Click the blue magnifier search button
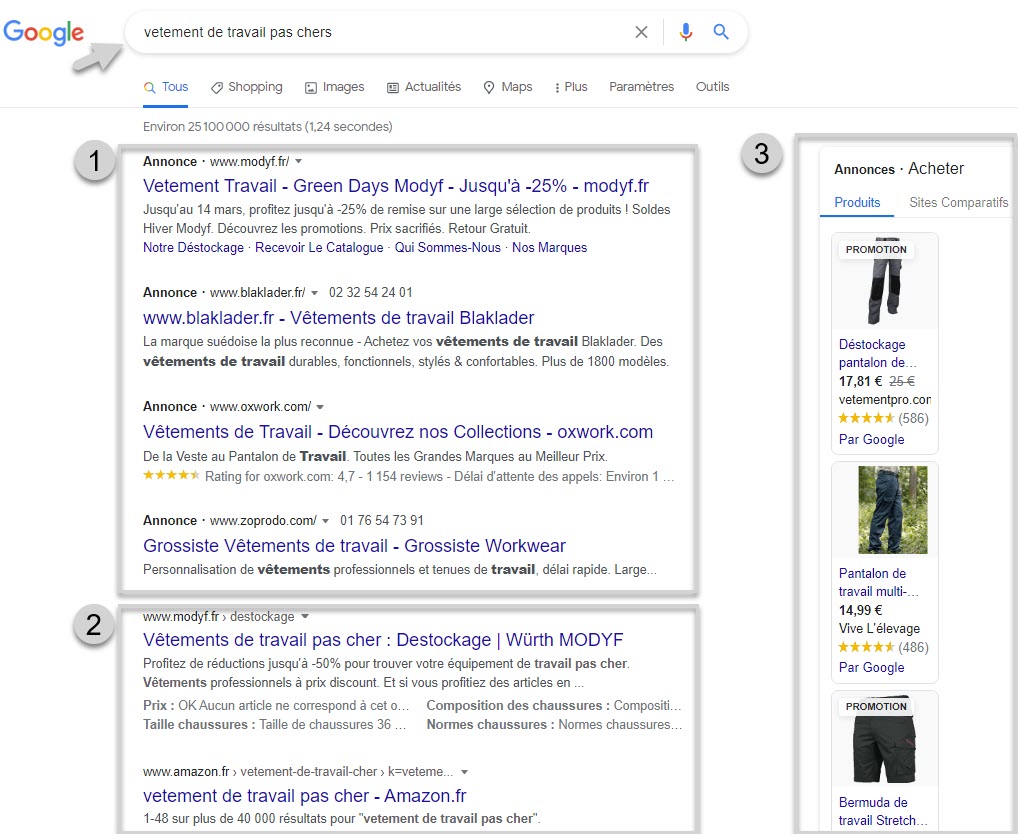 coord(721,32)
